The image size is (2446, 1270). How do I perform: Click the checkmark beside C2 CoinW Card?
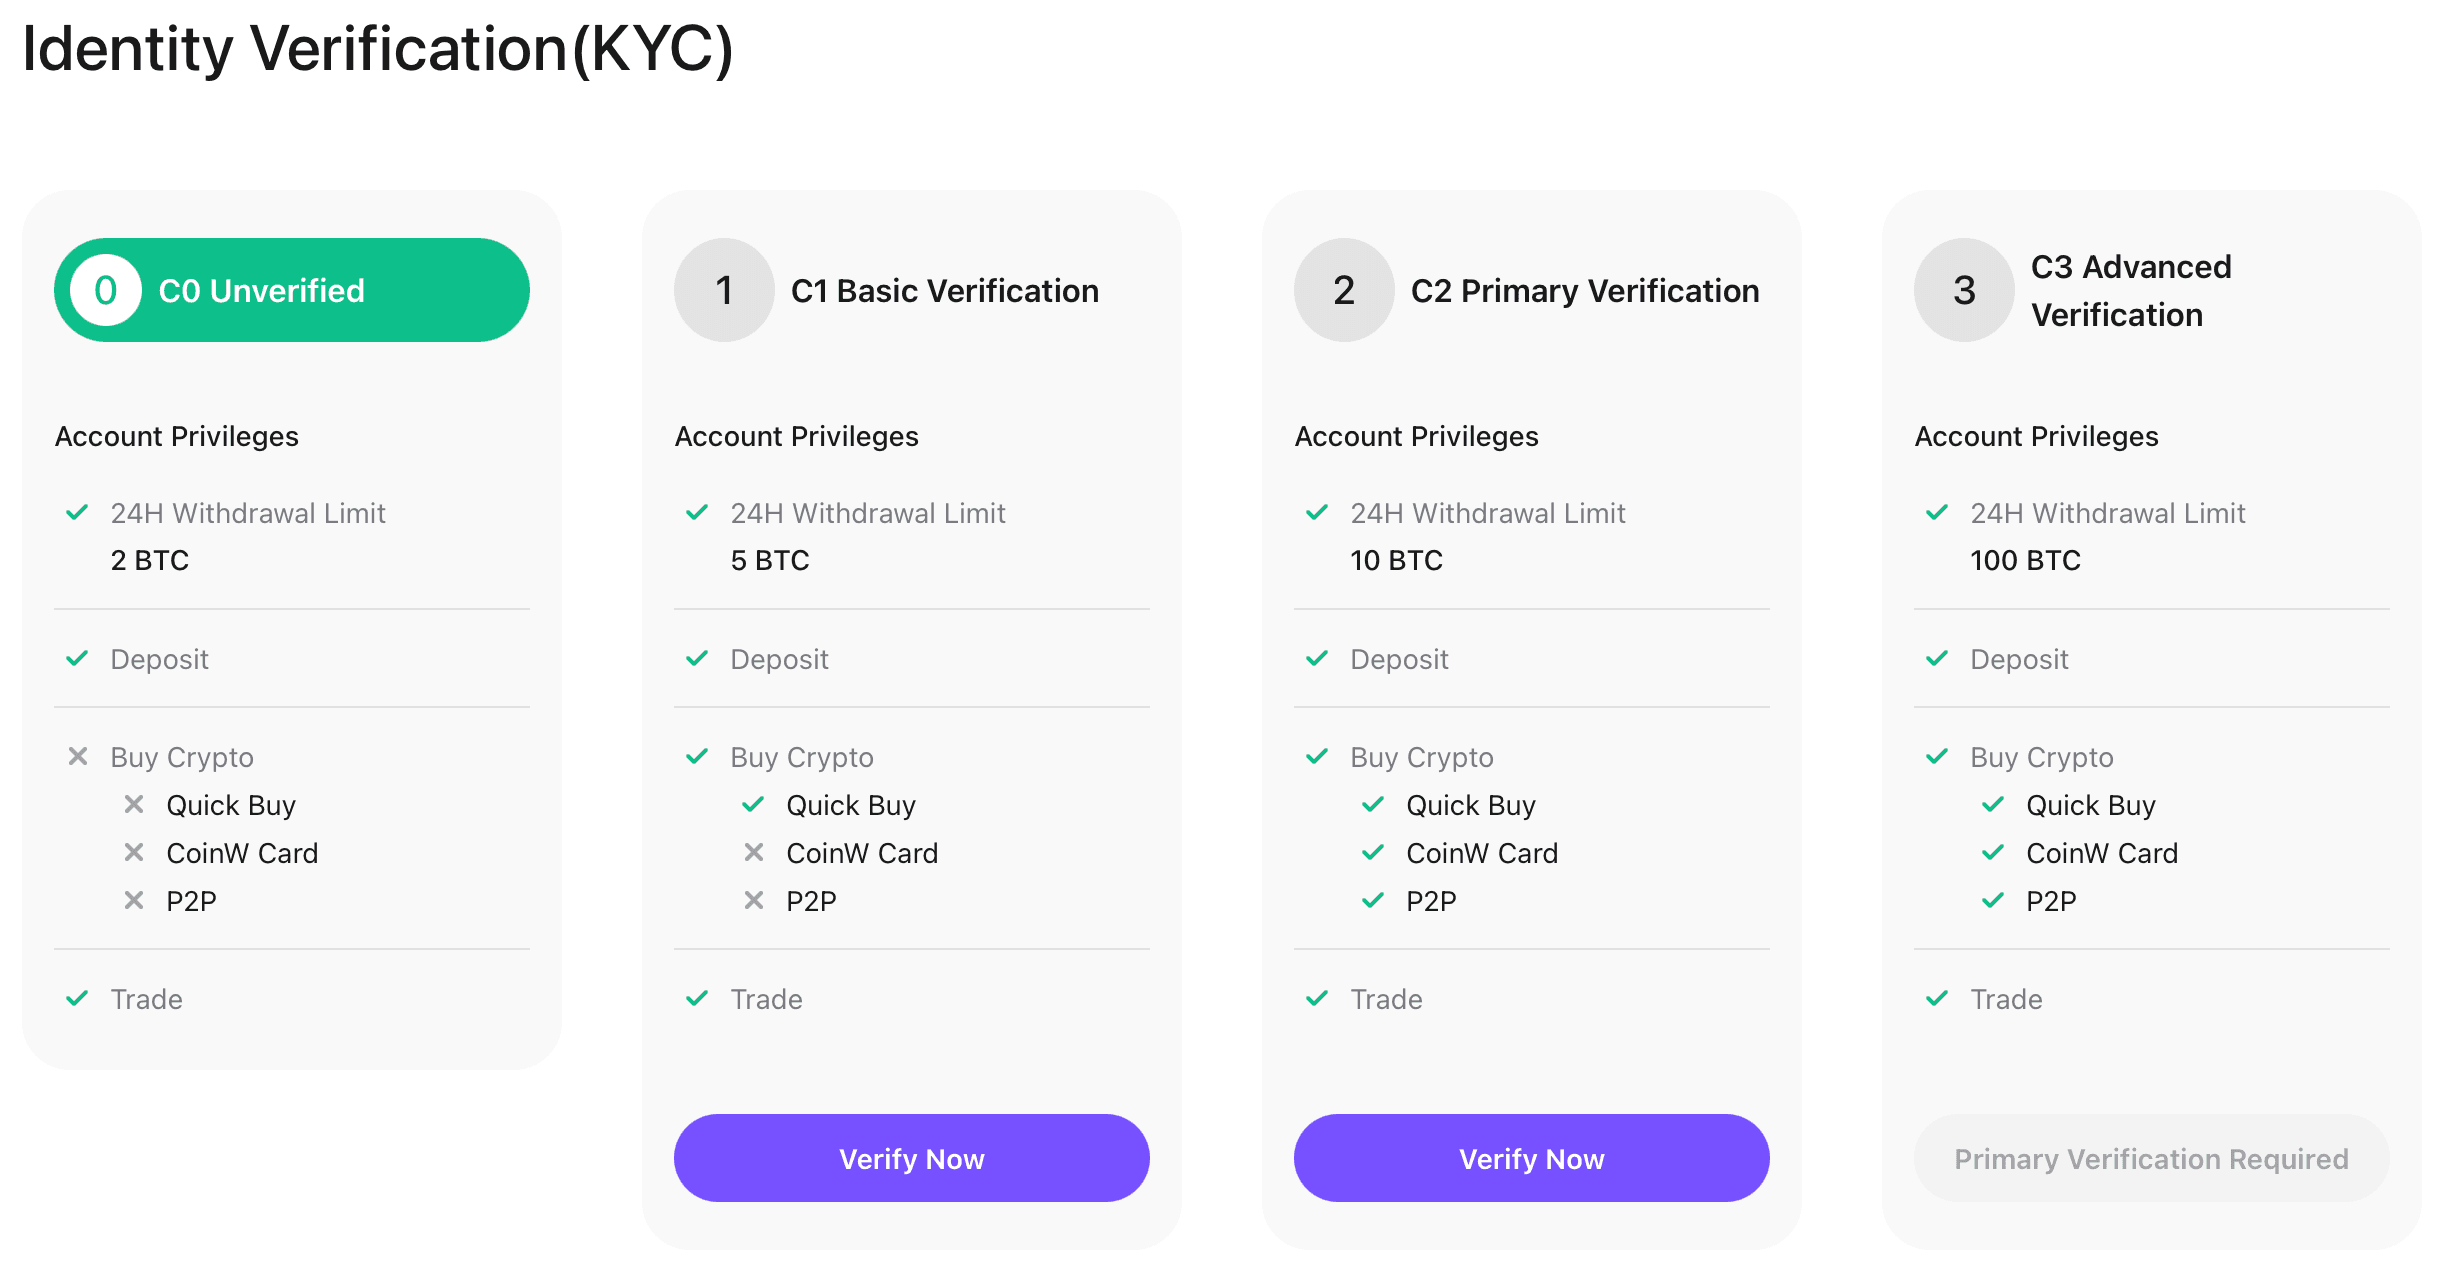pos(1374,852)
